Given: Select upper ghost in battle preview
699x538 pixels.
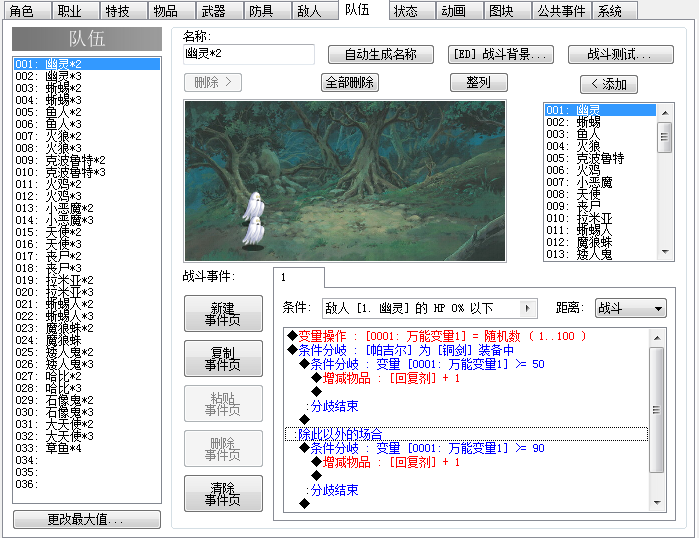Looking at the screenshot, I should click(x=254, y=205).
